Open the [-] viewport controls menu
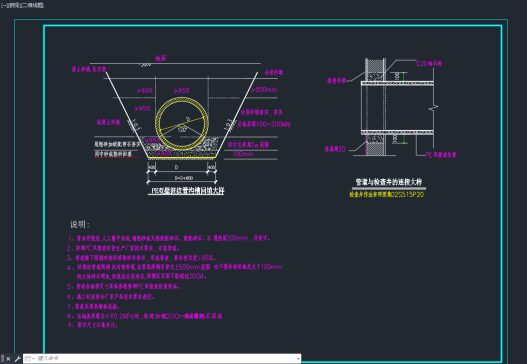Viewport: 527px width, 364px height. click(3, 5)
